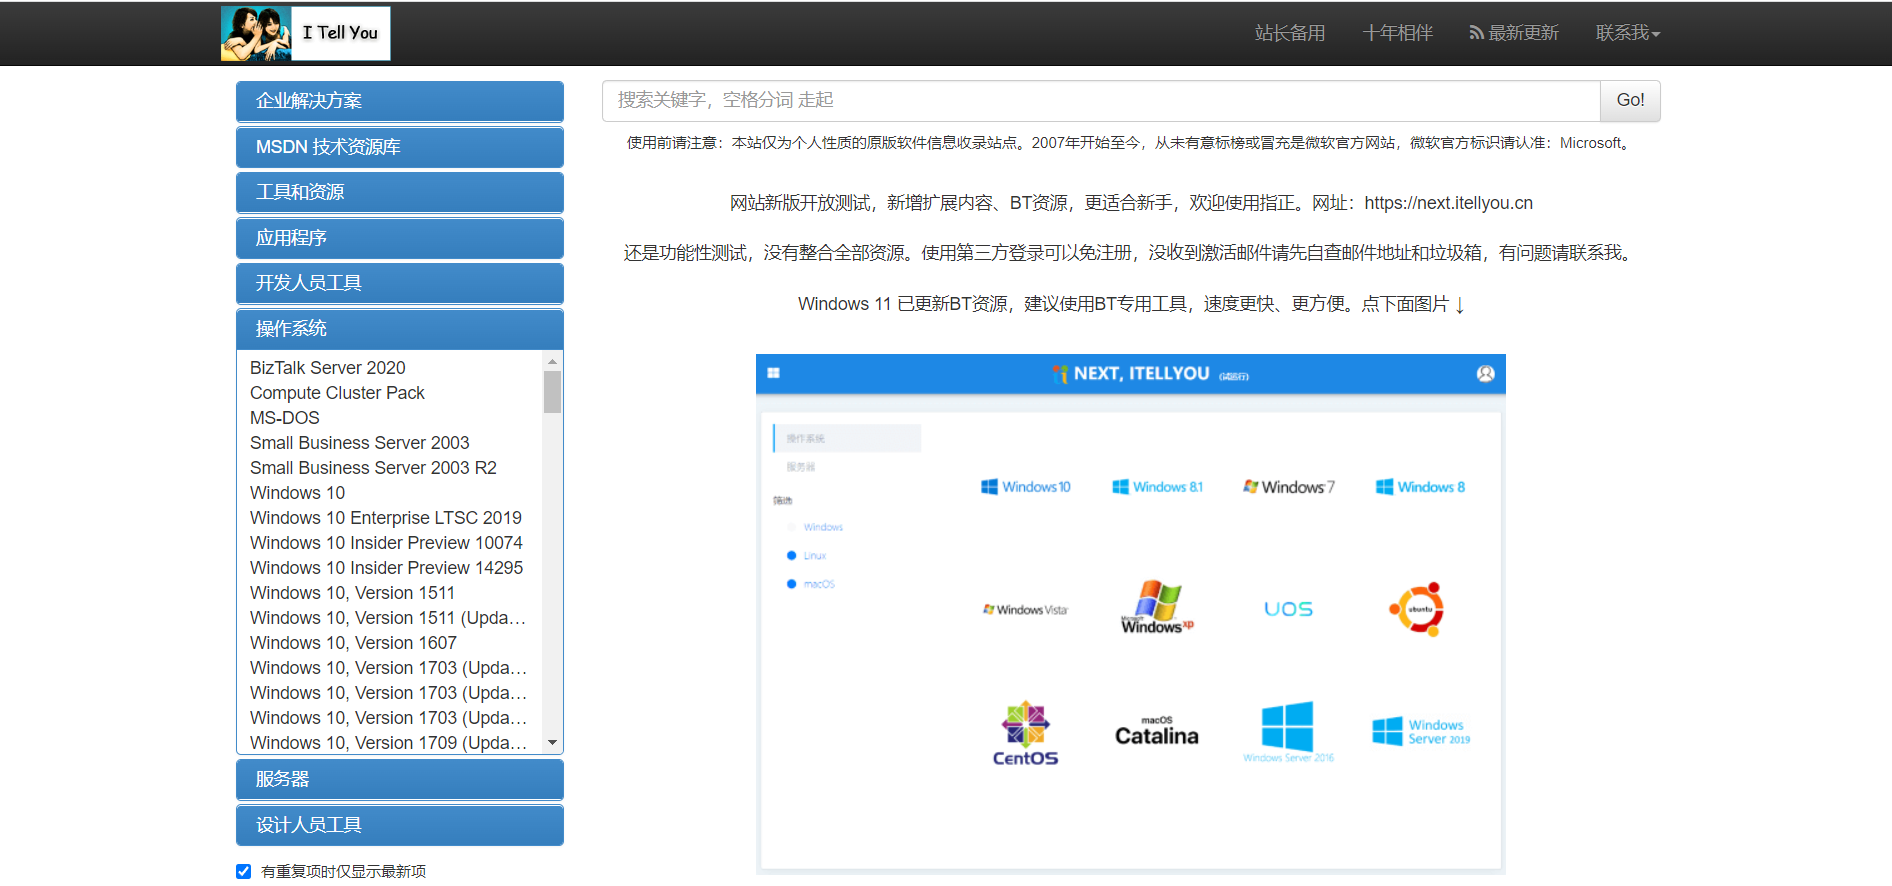Select the plain Windows 10 entry
The image size is (1892, 886).
(297, 493)
